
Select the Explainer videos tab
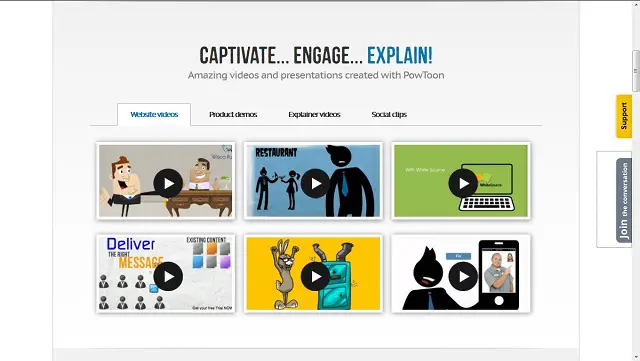(x=314, y=114)
